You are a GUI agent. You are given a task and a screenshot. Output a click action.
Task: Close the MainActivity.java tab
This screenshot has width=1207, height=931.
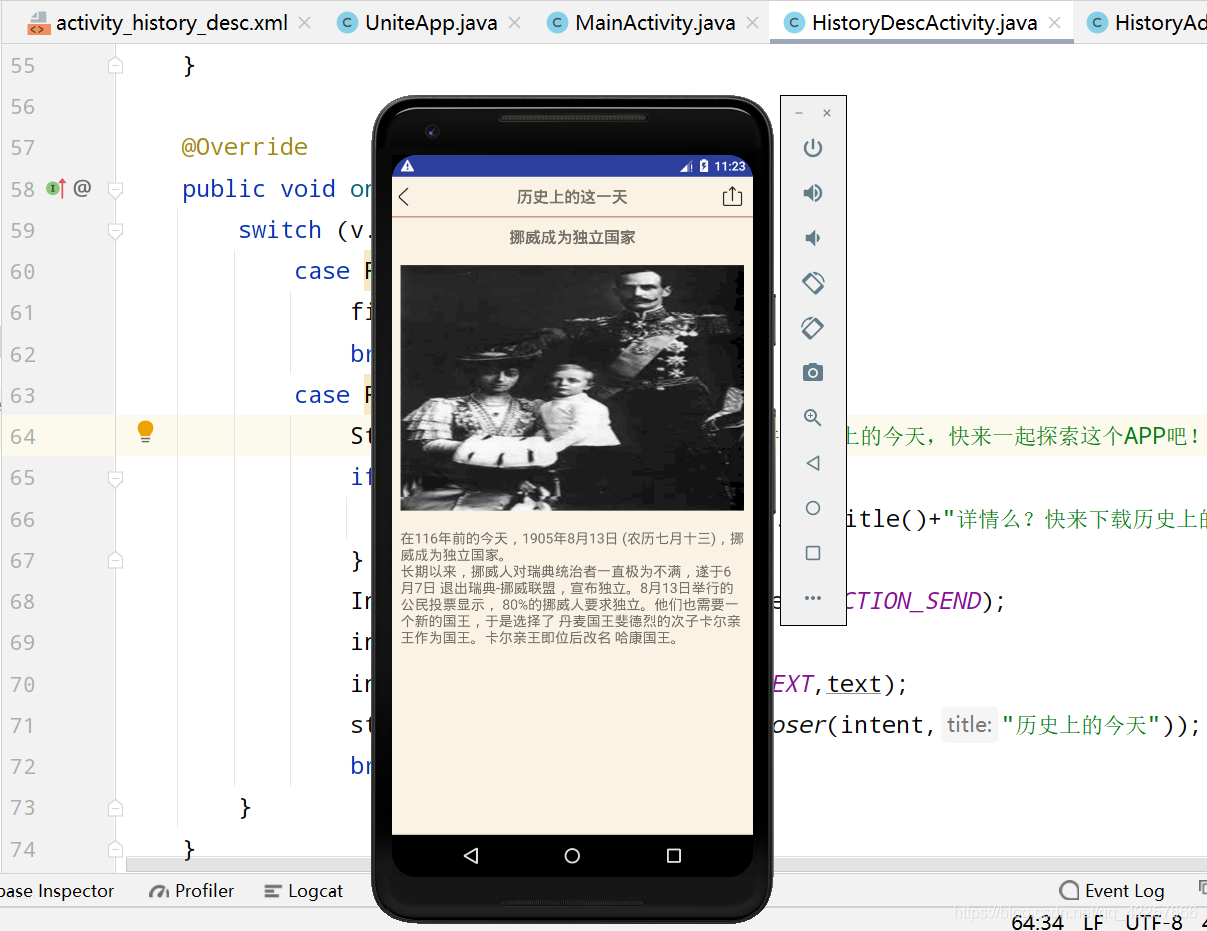coord(753,22)
